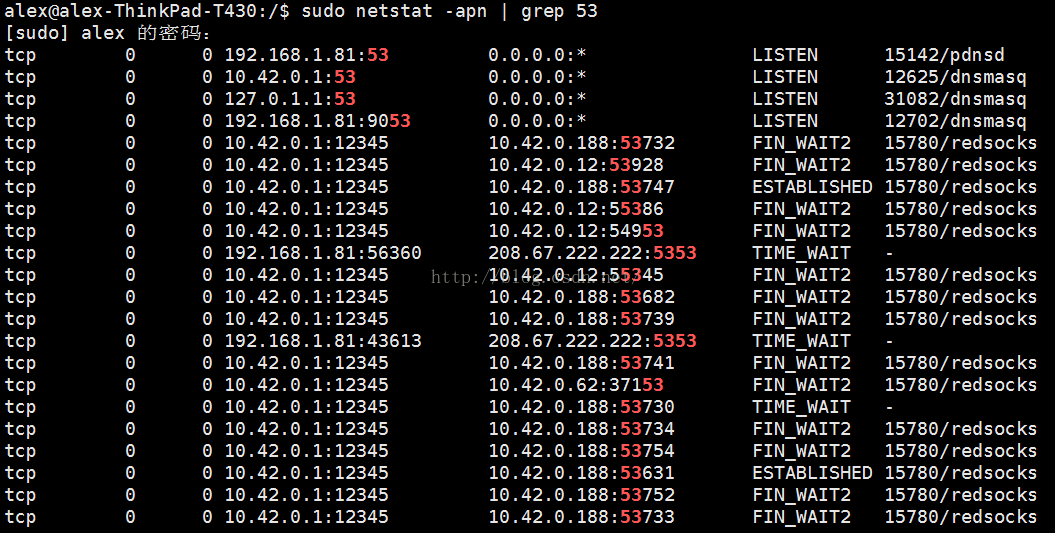Image resolution: width=1055 pixels, height=533 pixels.
Task: Click local address 192.168.1.81:43613
Action: [x=322, y=341]
